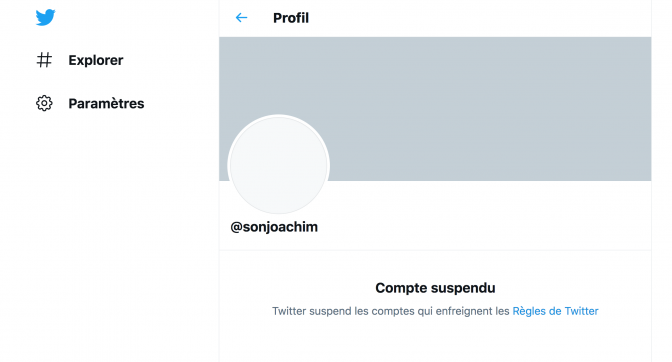Open the Paramètres navigation item
This screenshot has width=672, height=362.
click(x=90, y=103)
